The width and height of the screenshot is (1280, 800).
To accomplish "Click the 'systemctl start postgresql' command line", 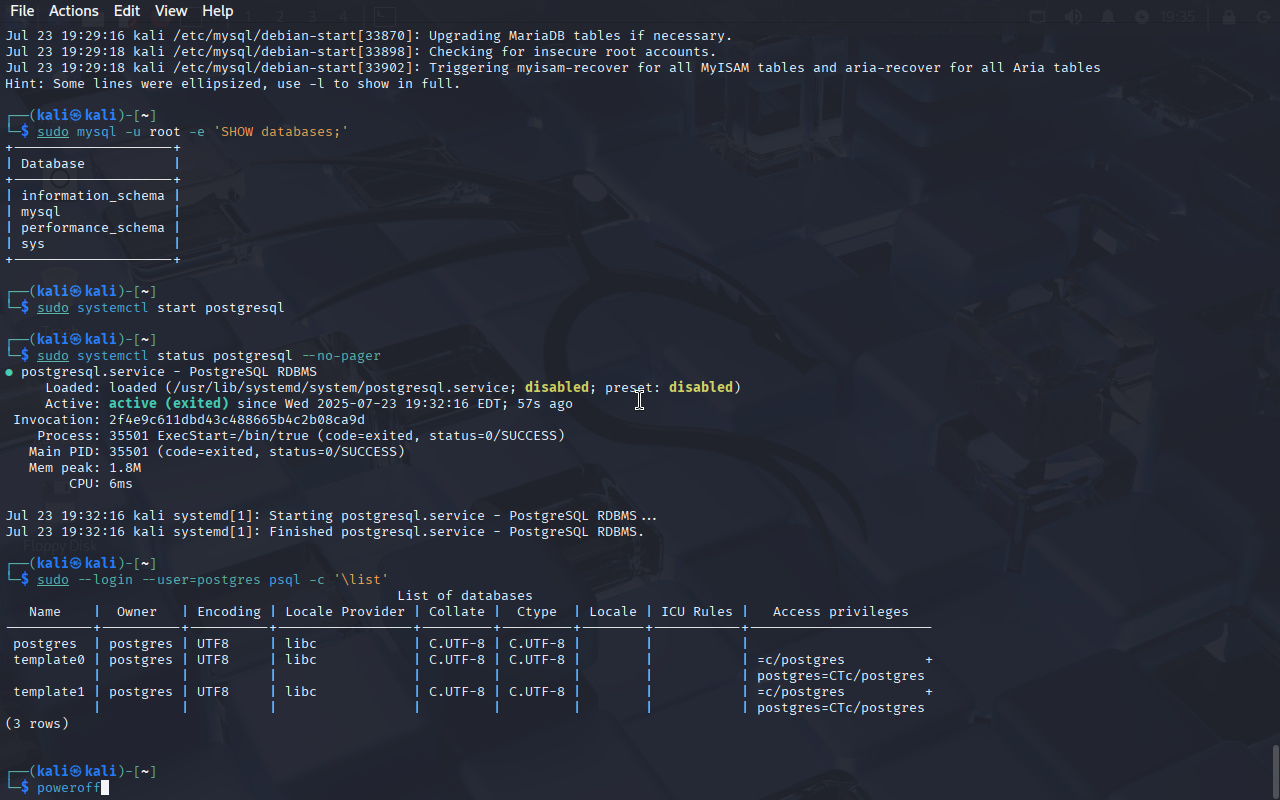I will coord(161,308).
